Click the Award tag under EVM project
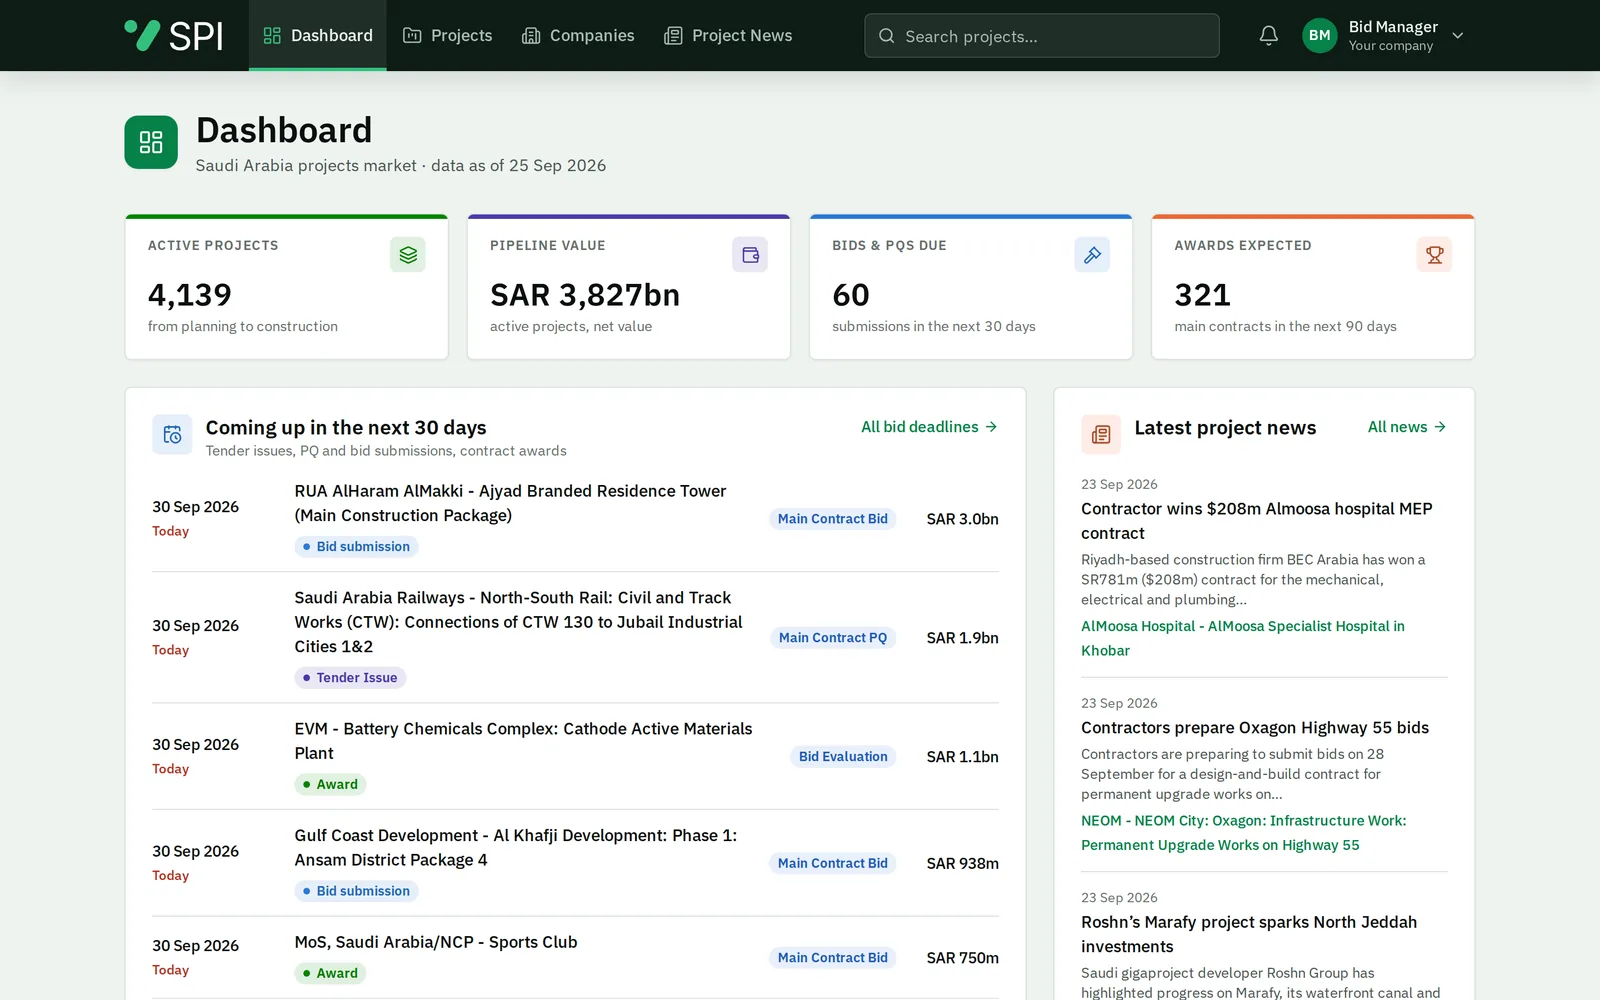 [x=330, y=785]
